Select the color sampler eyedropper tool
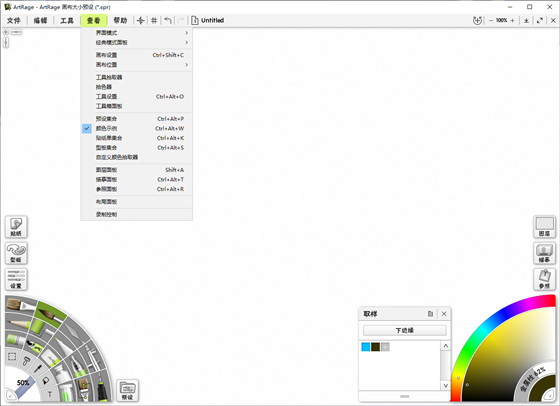This screenshot has height=406, width=560. [x=38, y=369]
